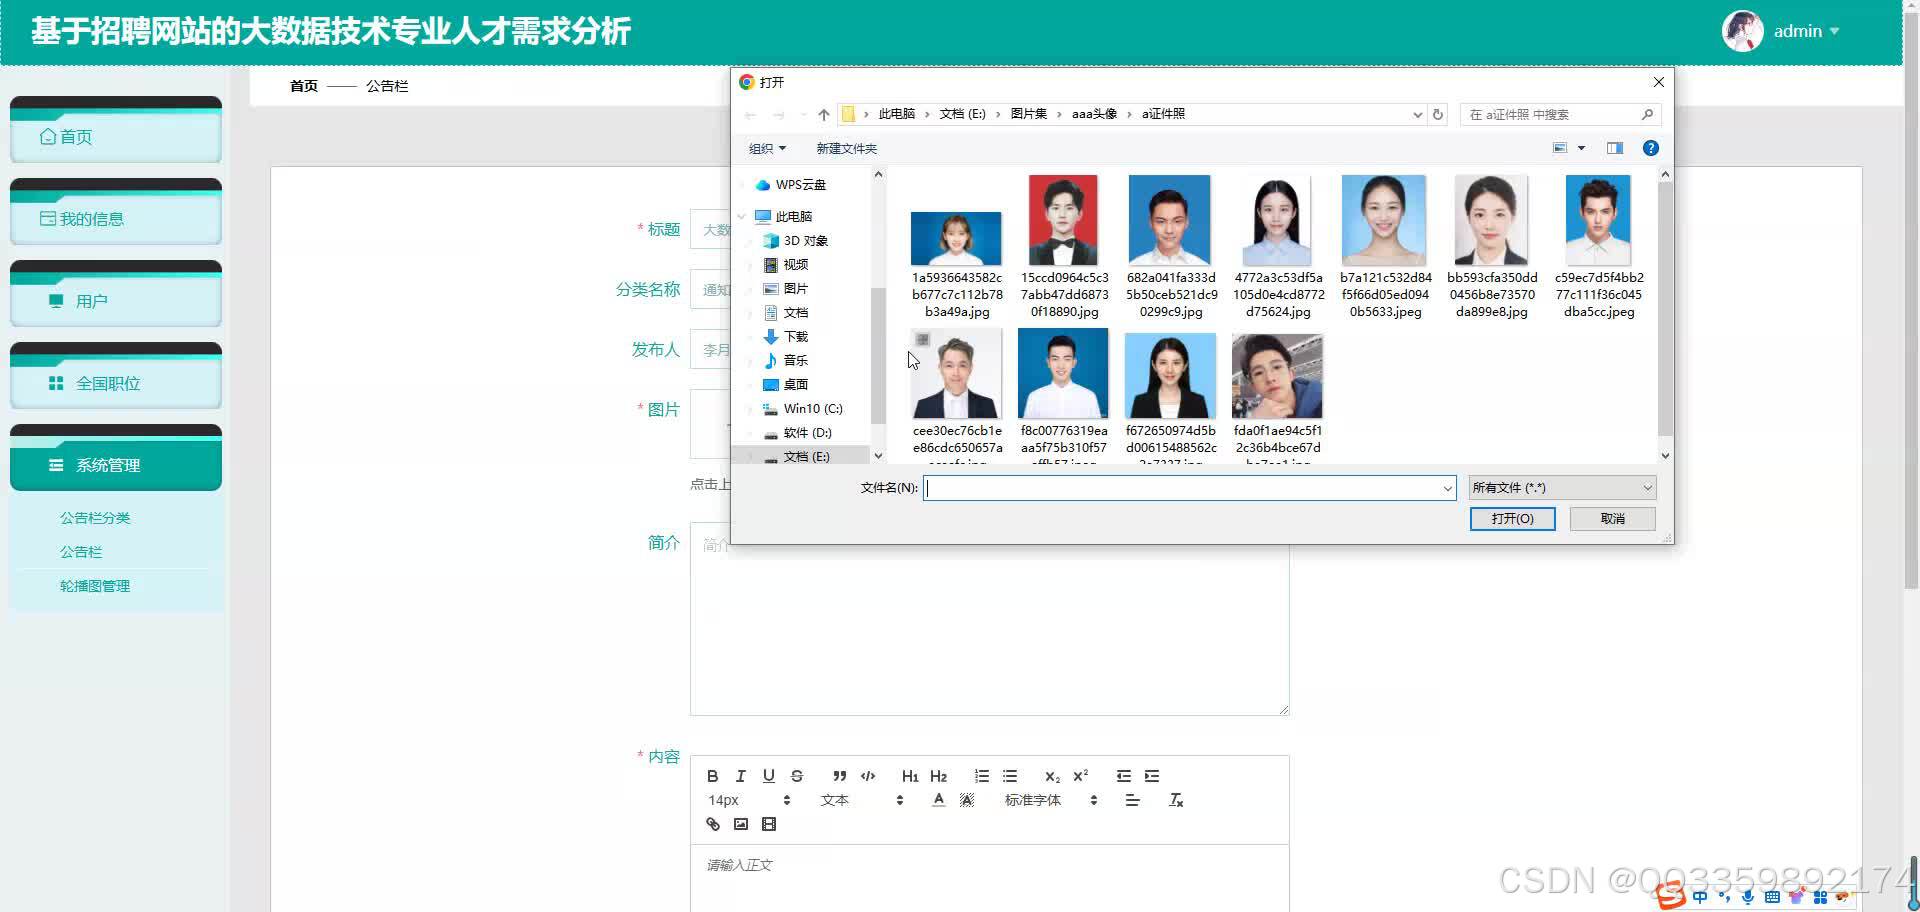Open the admin account dropdown menu

click(x=1803, y=30)
